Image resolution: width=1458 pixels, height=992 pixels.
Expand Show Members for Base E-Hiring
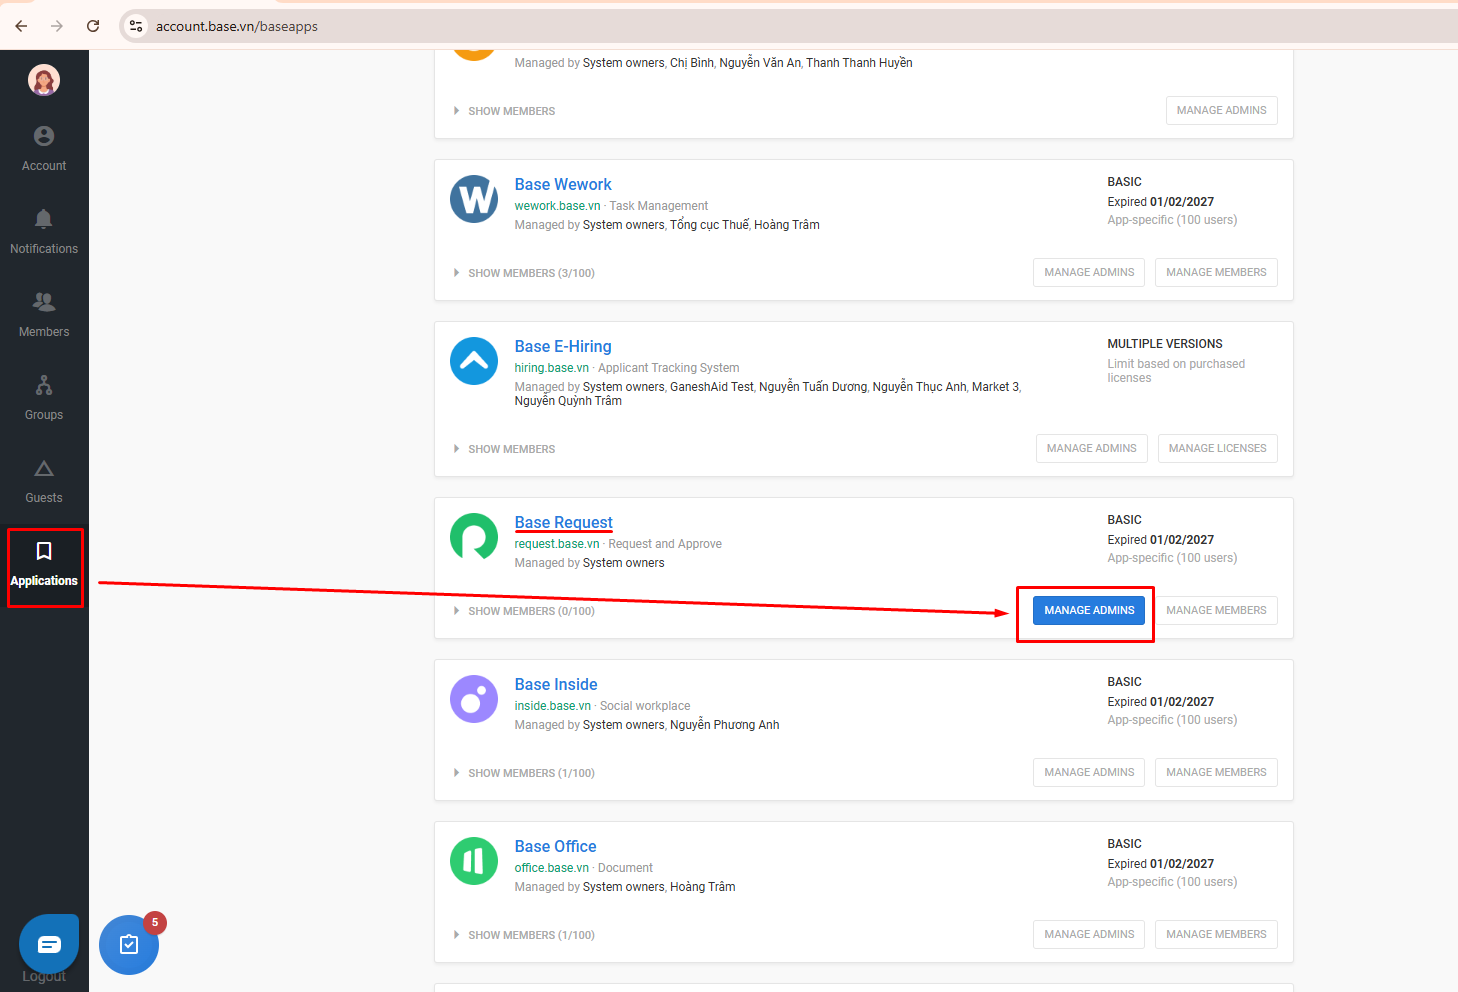[x=504, y=449]
